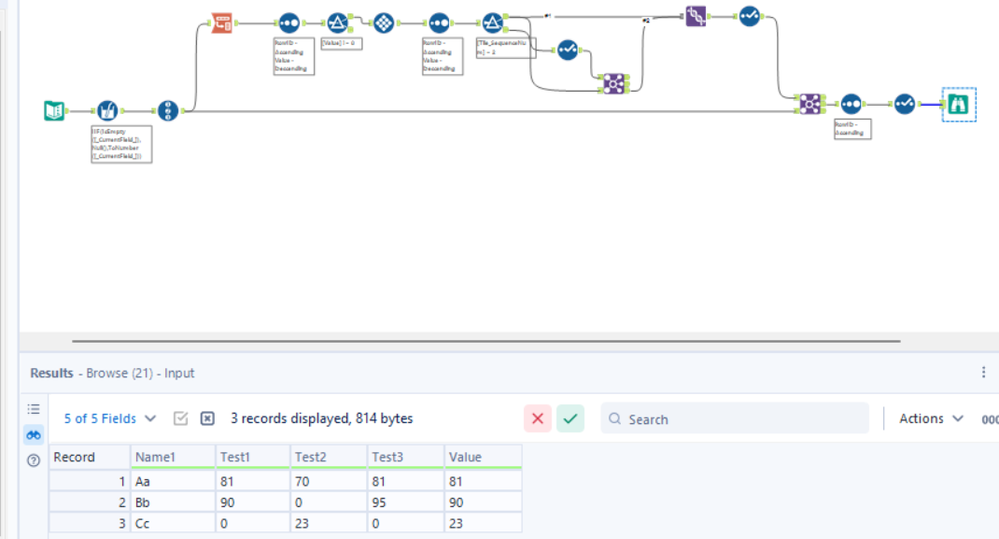
Task: Click the Aa cell in Name1 column
Action: pos(173,481)
